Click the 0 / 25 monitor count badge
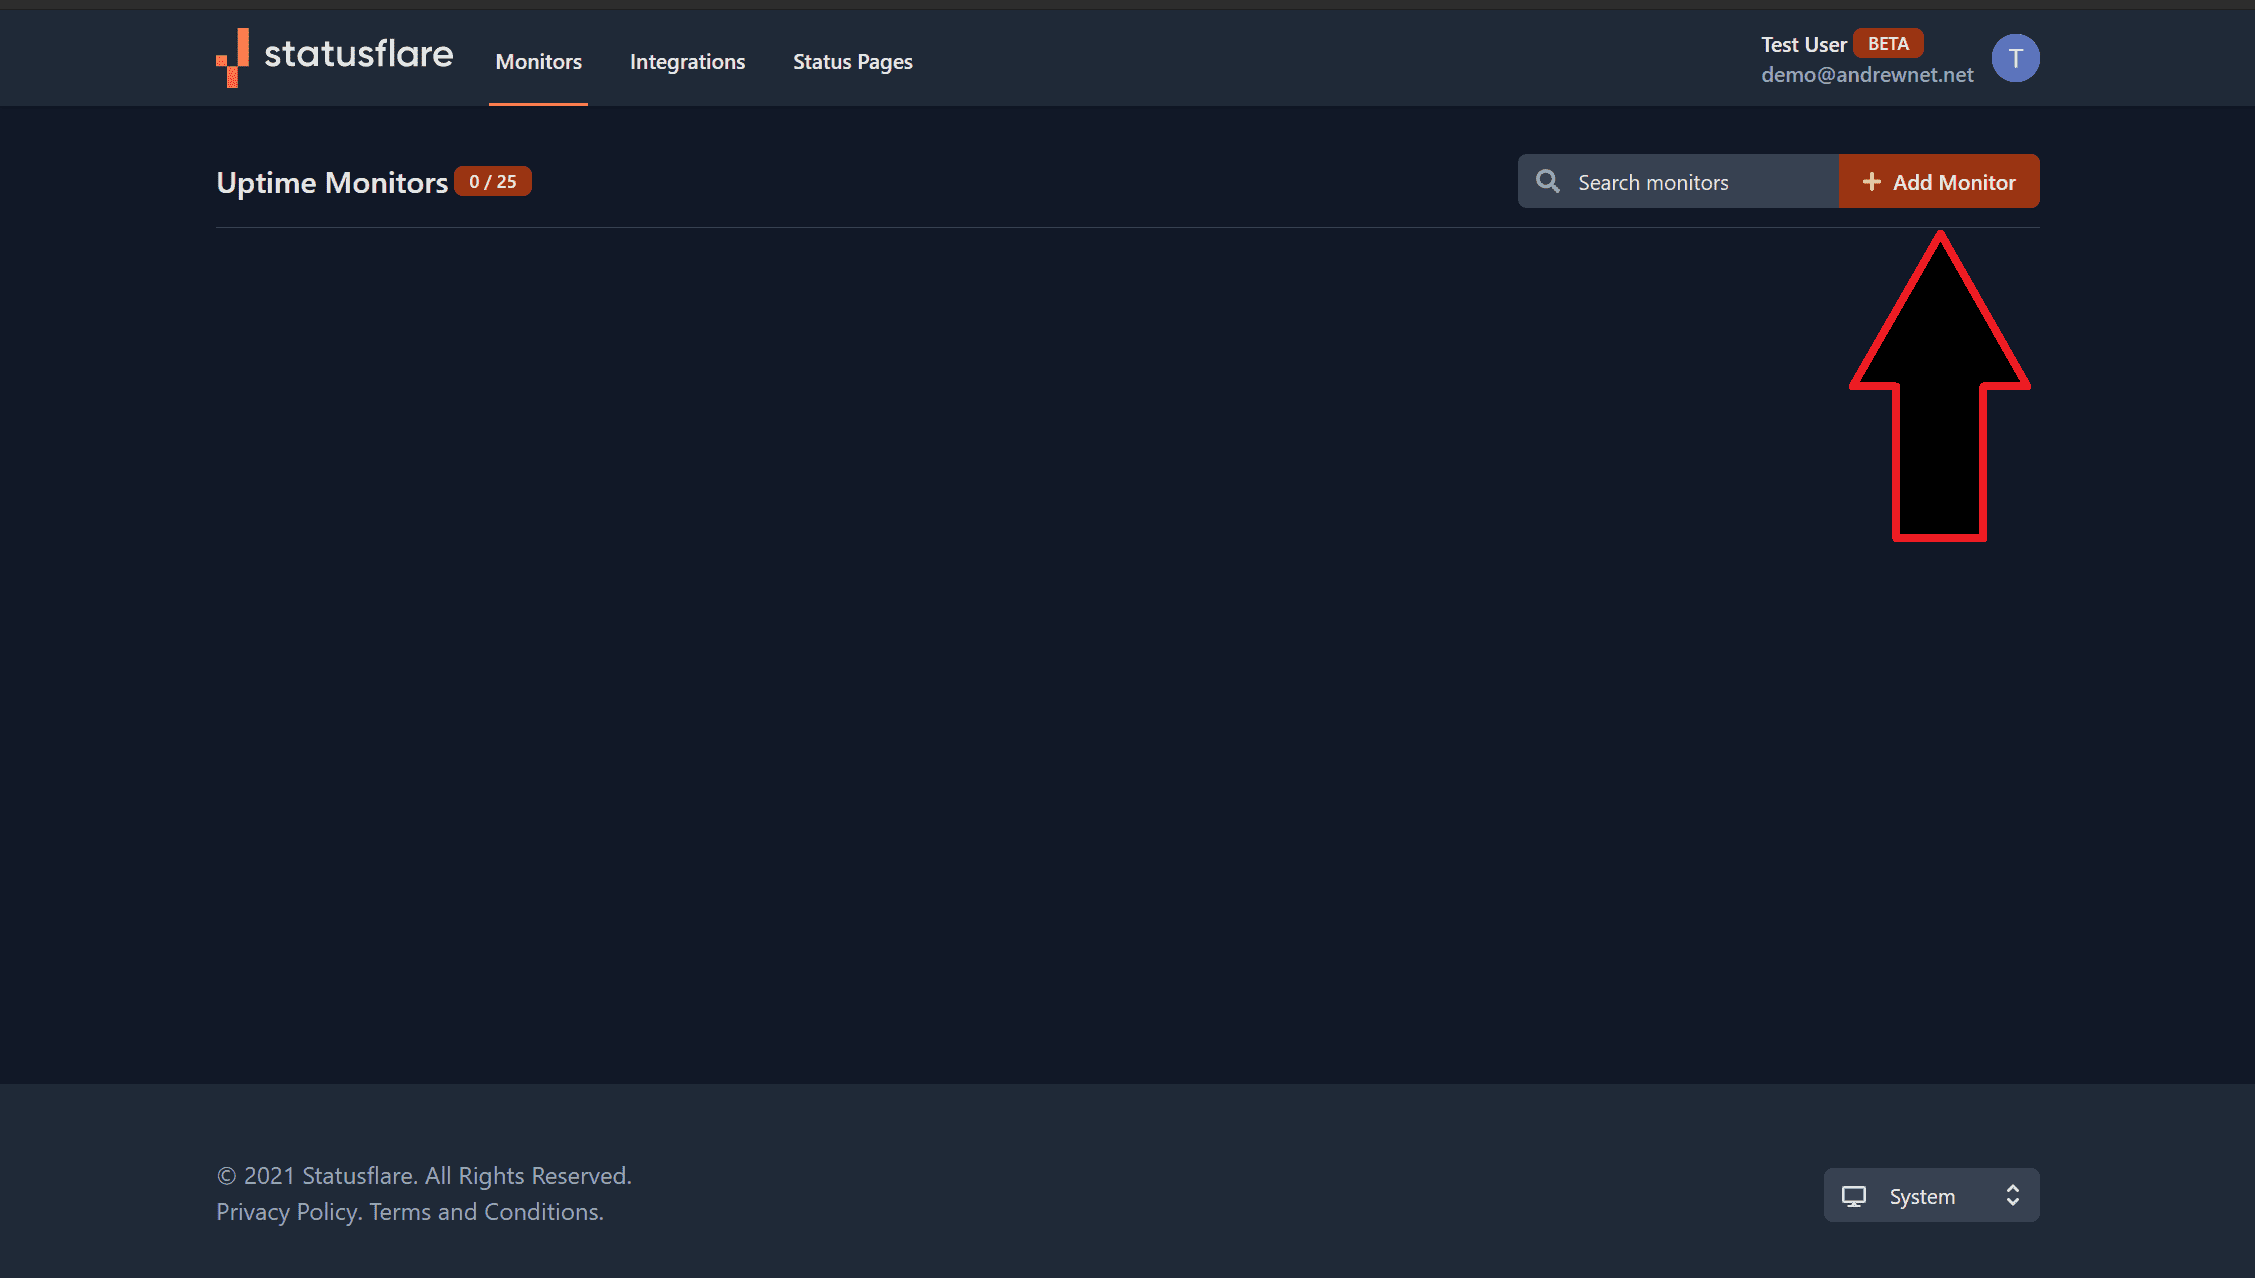 click(x=492, y=182)
